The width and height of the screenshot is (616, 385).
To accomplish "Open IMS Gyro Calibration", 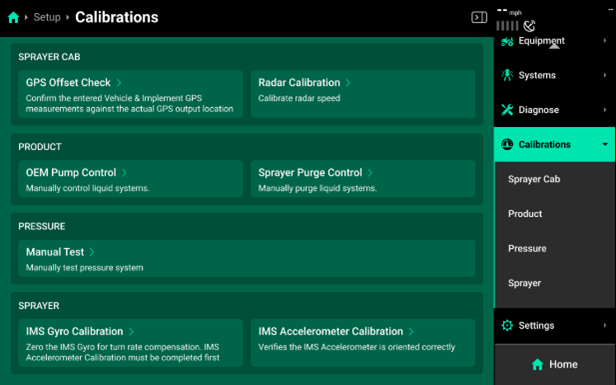I will (130, 343).
